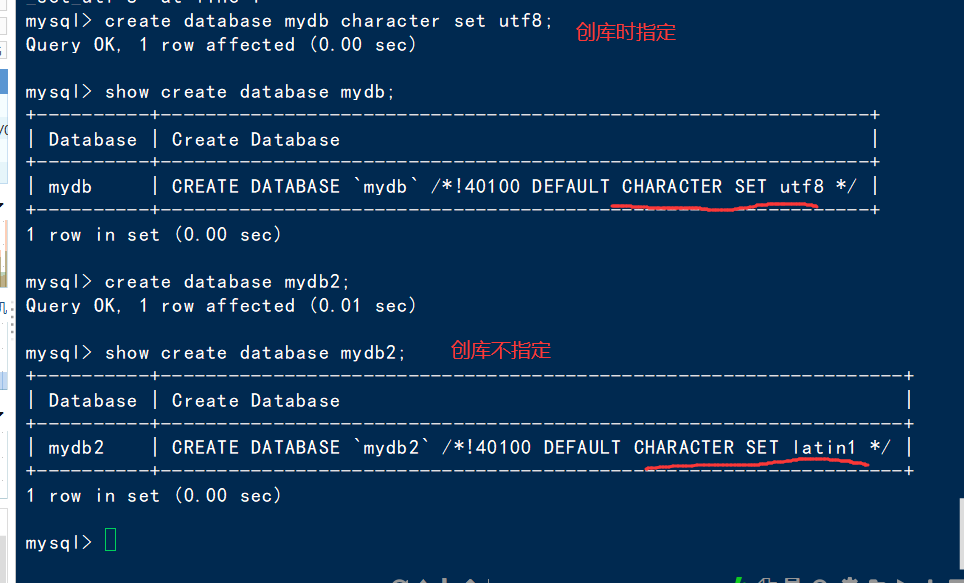
Task: Click the 'Database' header above the mydb row
Action: [x=93, y=140]
